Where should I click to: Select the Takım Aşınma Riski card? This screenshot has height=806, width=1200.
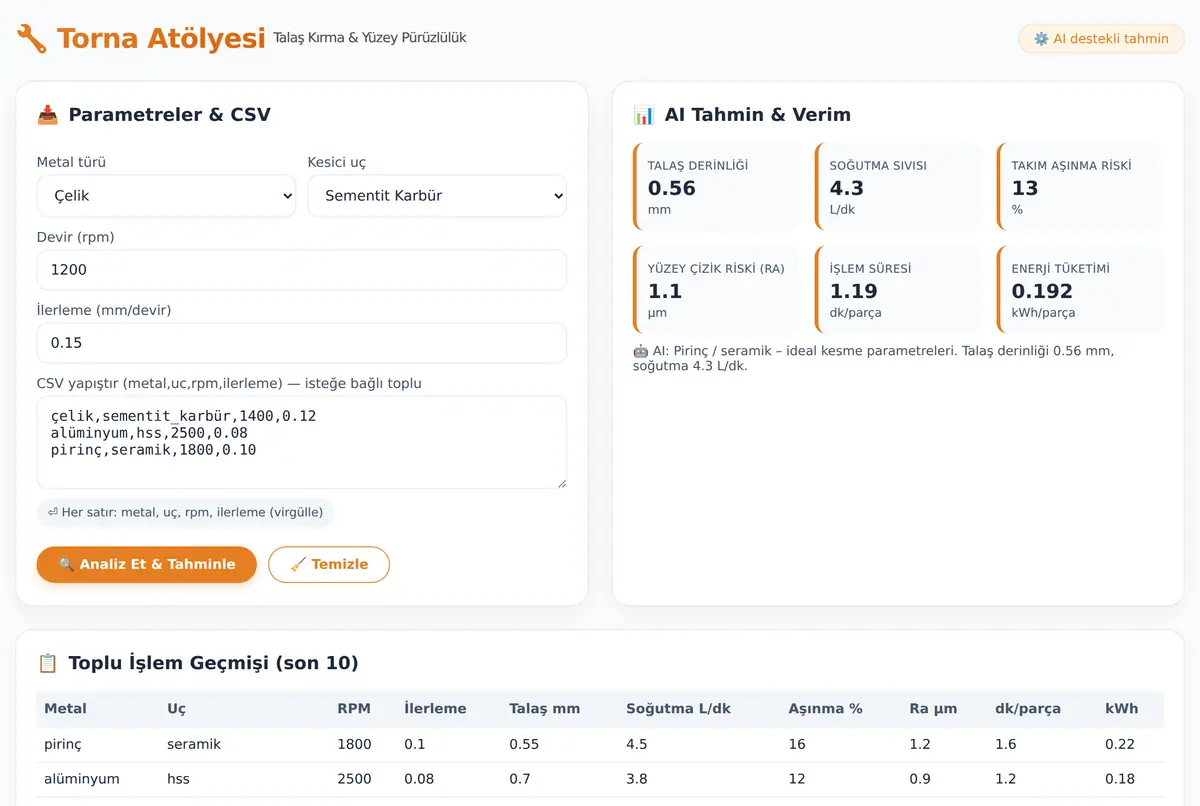[x=1080, y=187]
